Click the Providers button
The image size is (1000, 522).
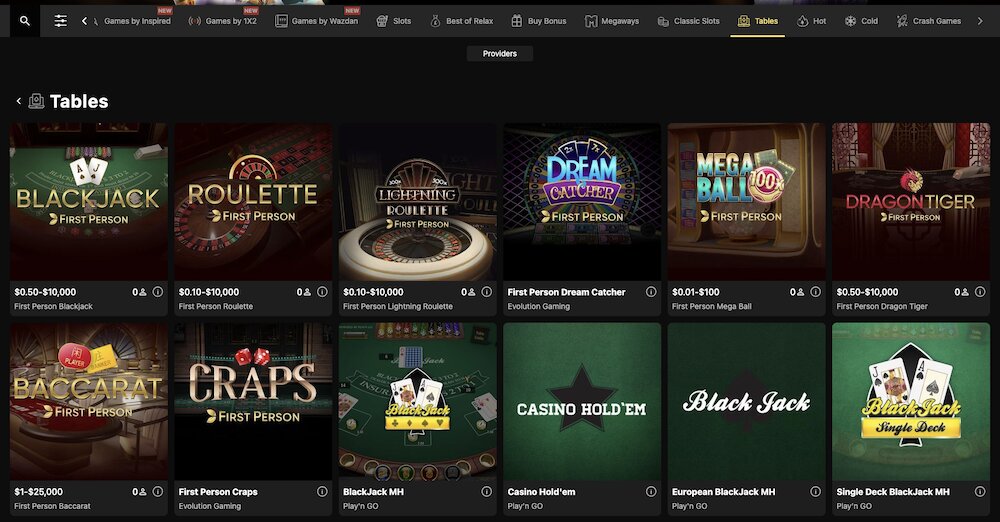499,54
